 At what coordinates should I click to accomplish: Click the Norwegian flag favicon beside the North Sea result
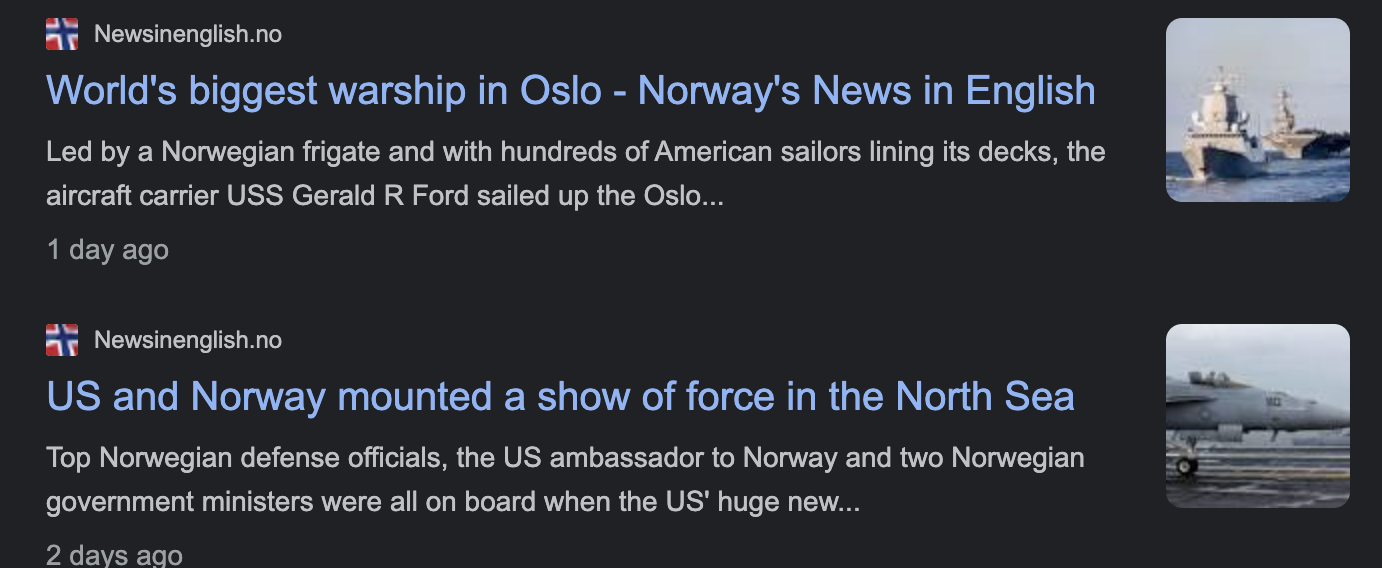pos(62,340)
